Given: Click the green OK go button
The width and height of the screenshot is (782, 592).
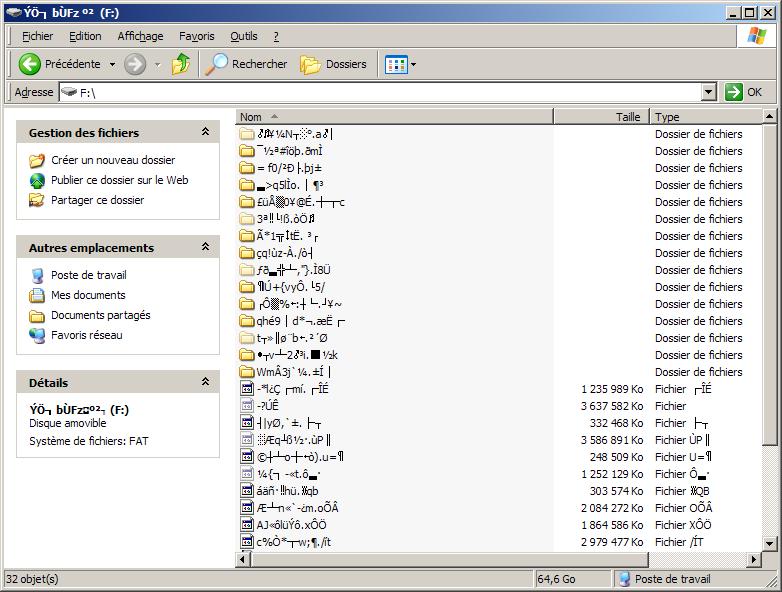Looking at the screenshot, I should [744, 92].
